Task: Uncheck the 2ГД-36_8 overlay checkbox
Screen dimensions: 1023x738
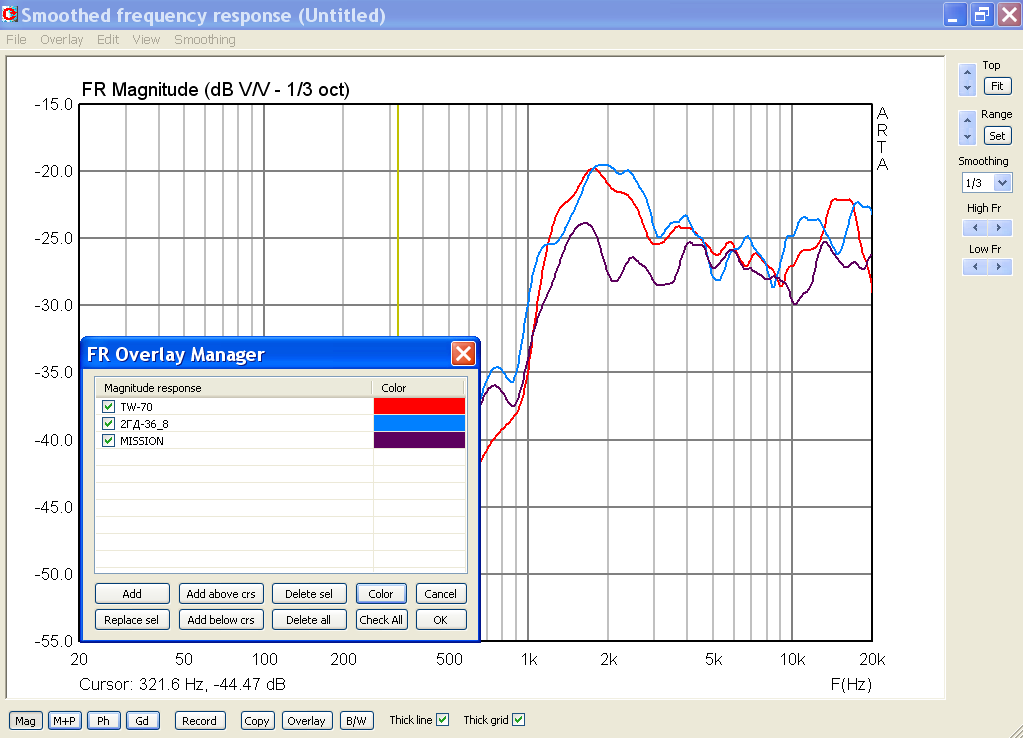Action: point(108,423)
